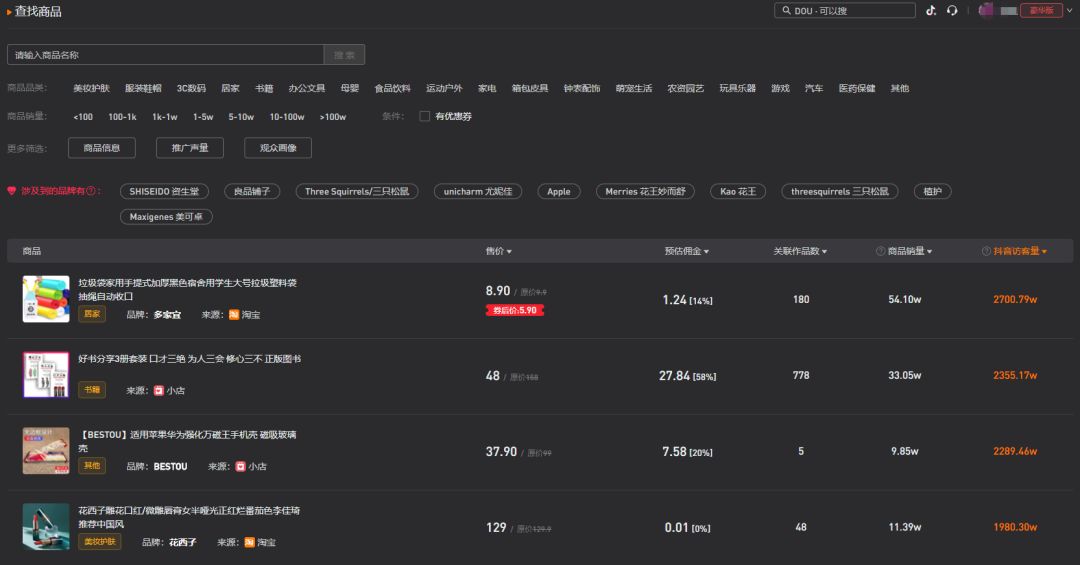Select the 居家 category filter

point(230,88)
